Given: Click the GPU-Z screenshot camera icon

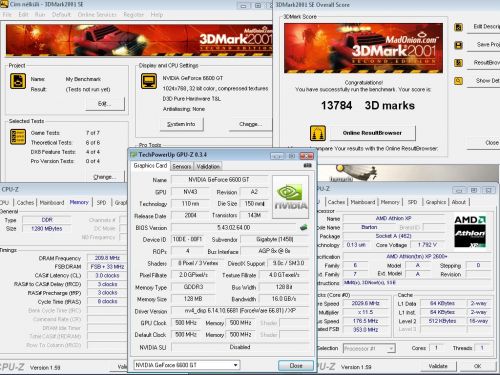Looking at the screenshot, I should click(307, 165).
